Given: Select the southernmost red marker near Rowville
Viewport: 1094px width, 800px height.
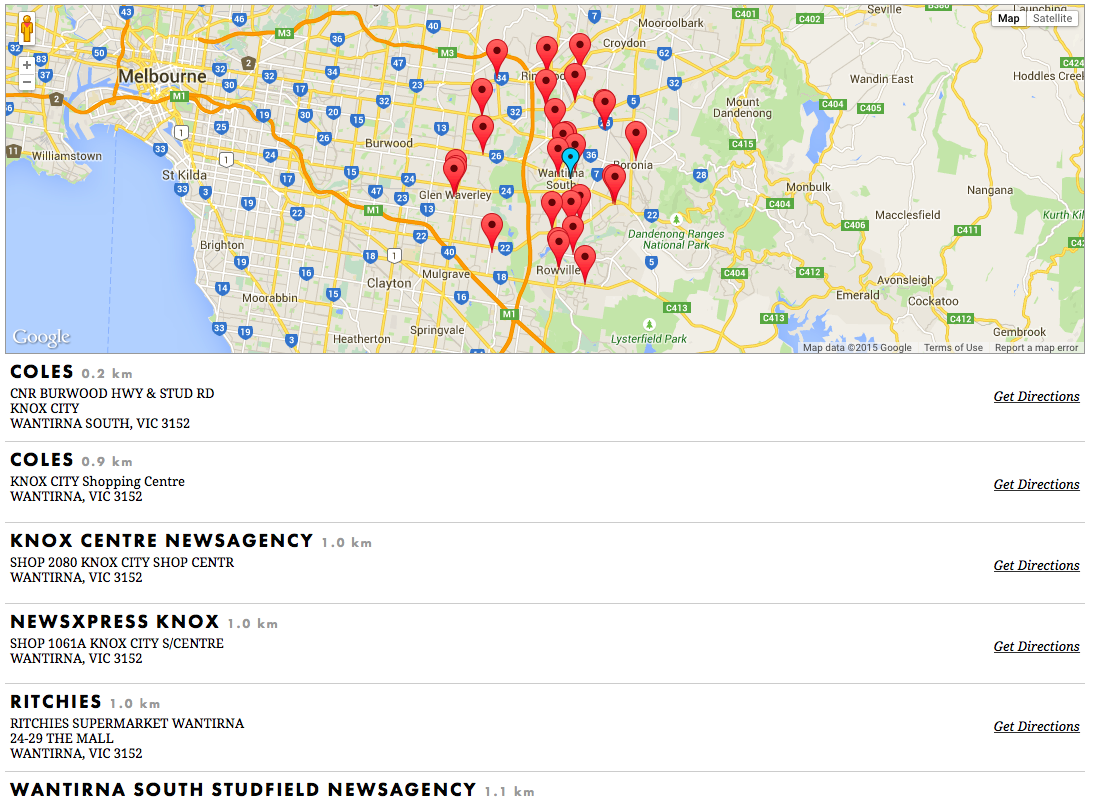Looking at the screenshot, I should 584,261.
